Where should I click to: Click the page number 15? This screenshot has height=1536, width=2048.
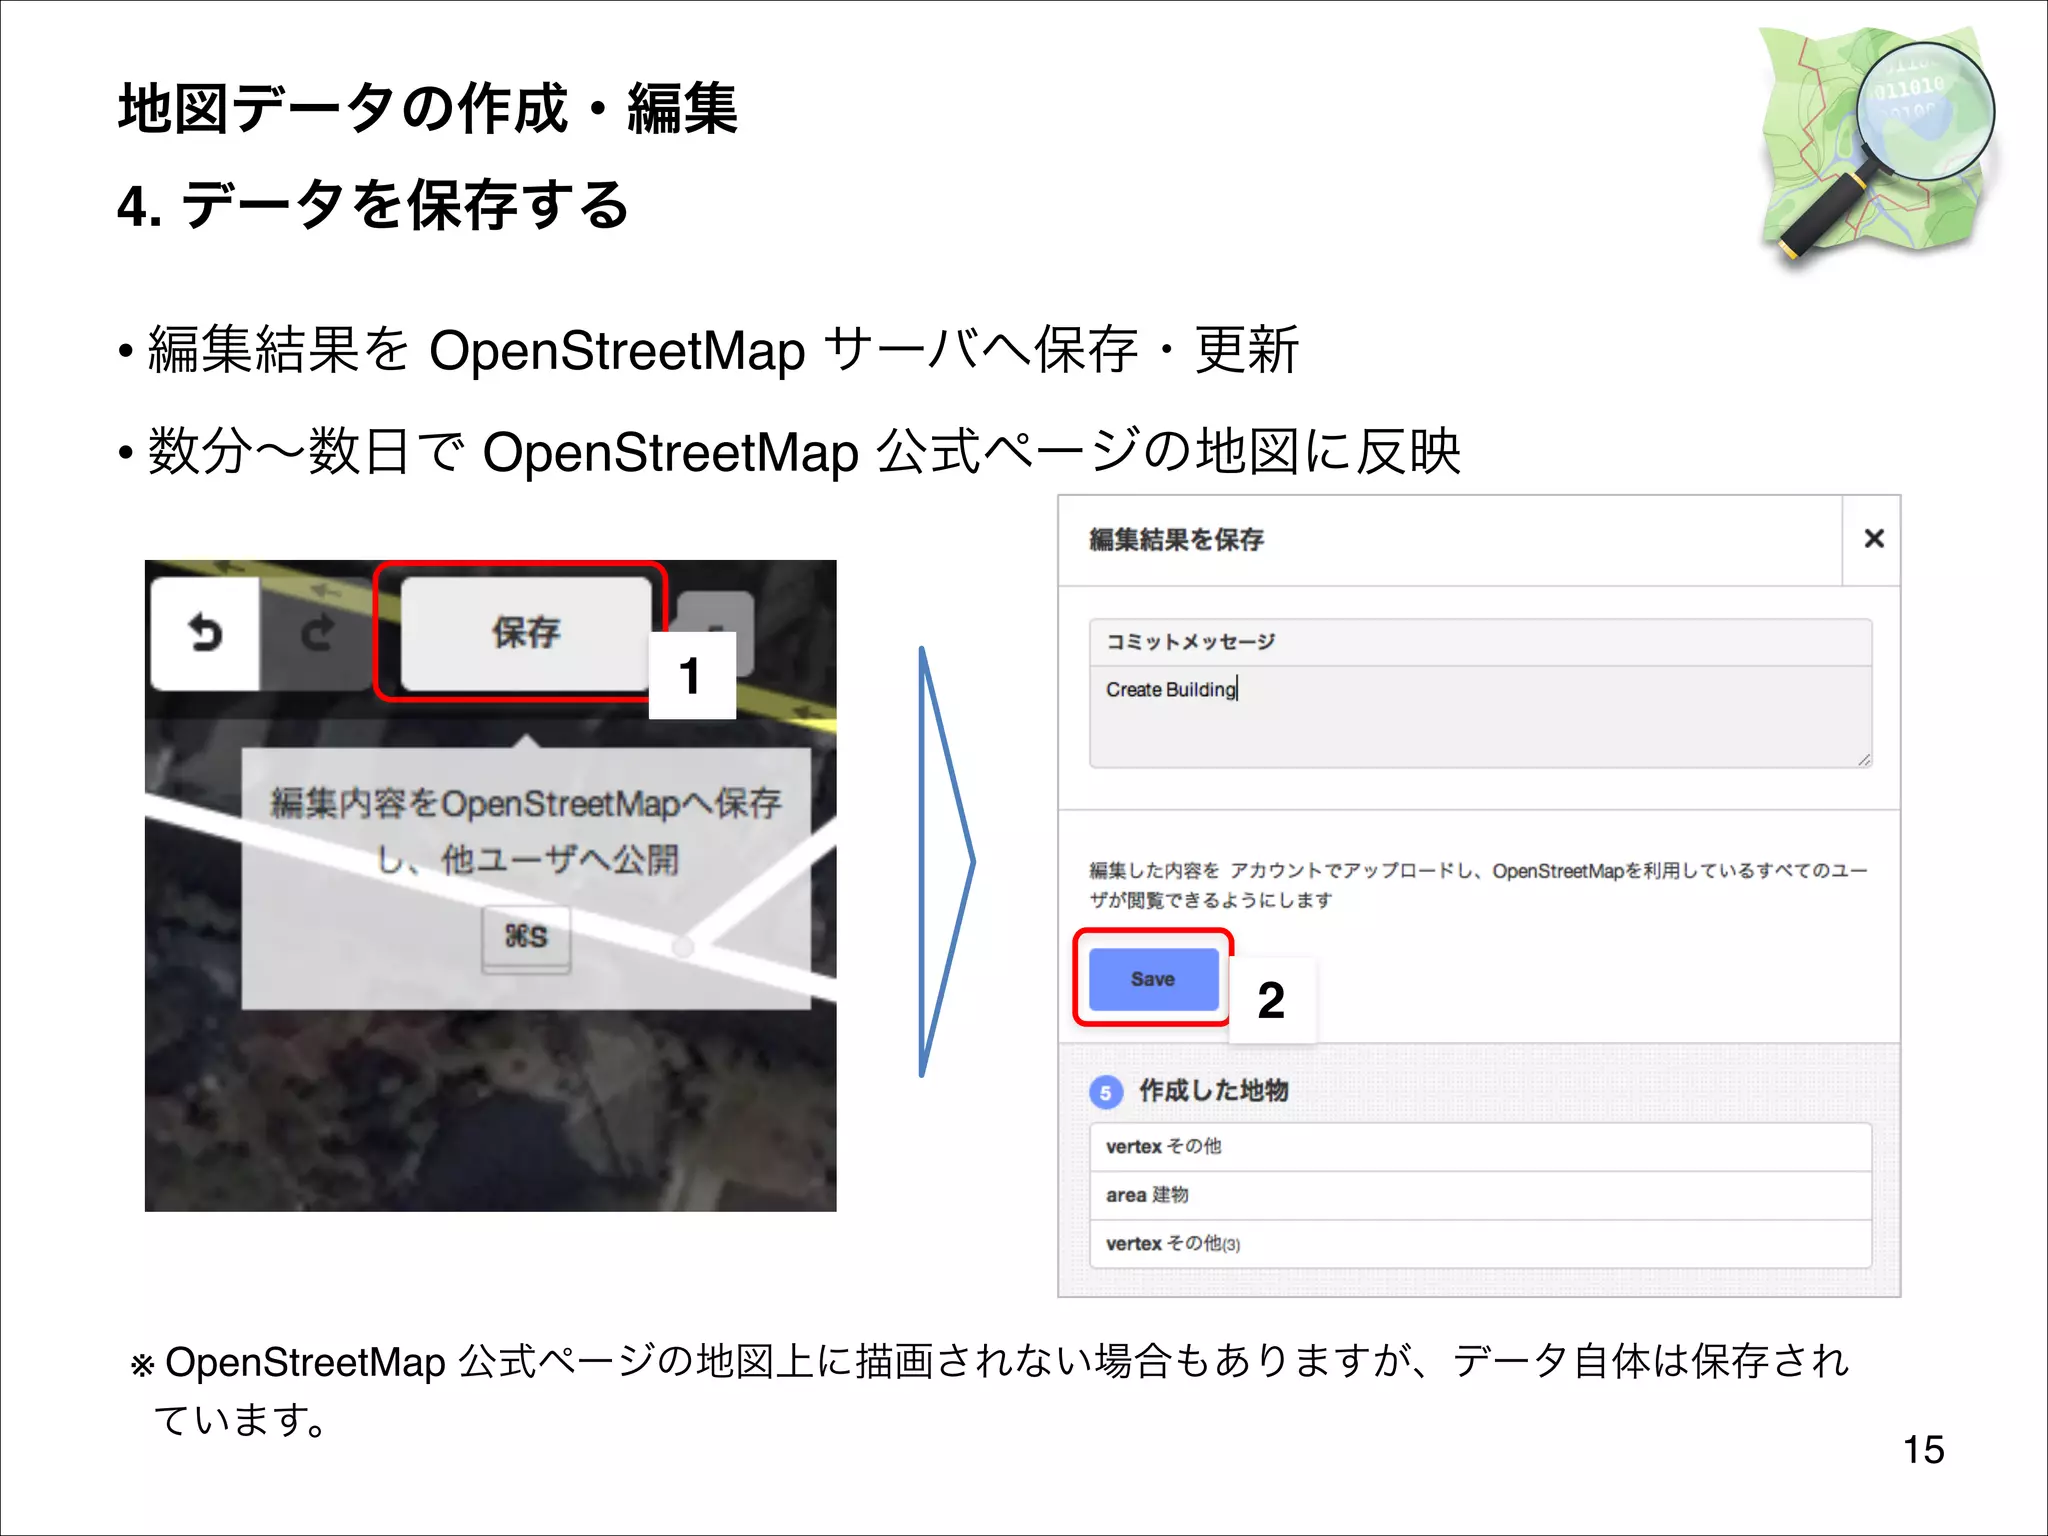tap(1923, 1449)
